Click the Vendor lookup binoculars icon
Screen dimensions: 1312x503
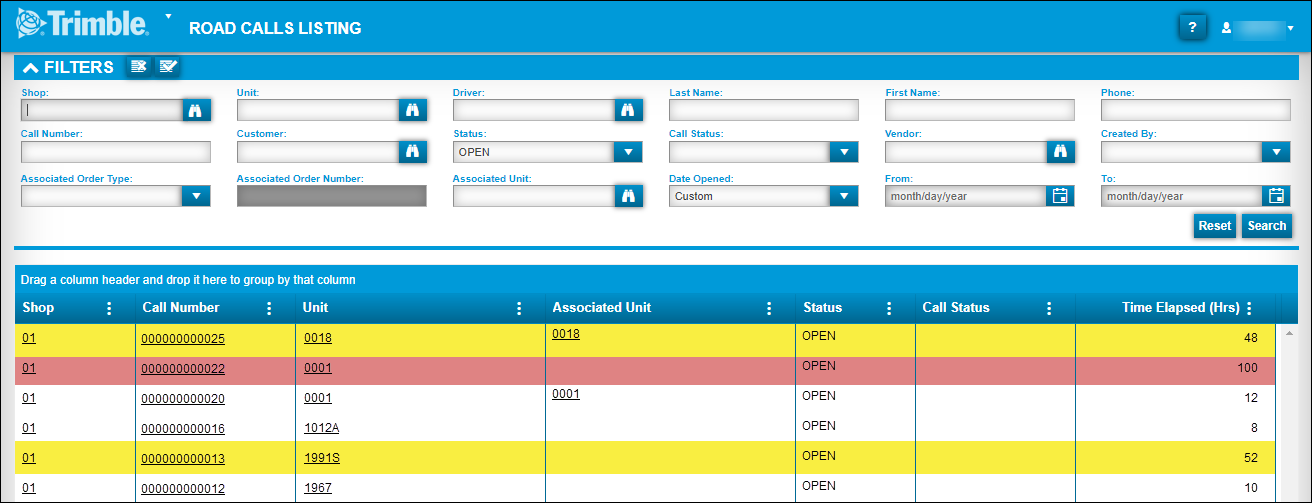[x=1060, y=152]
